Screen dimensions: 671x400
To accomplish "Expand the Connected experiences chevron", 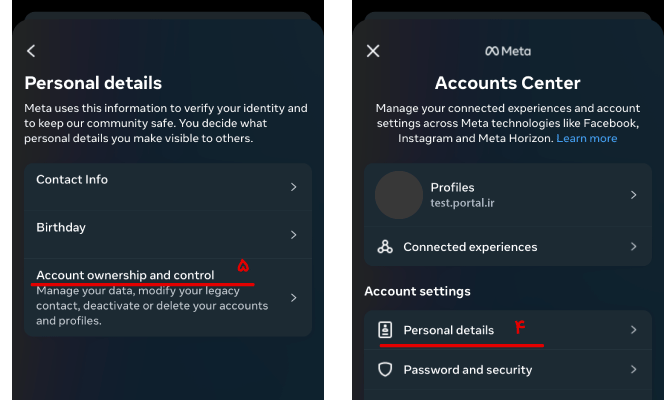I will tap(633, 247).
